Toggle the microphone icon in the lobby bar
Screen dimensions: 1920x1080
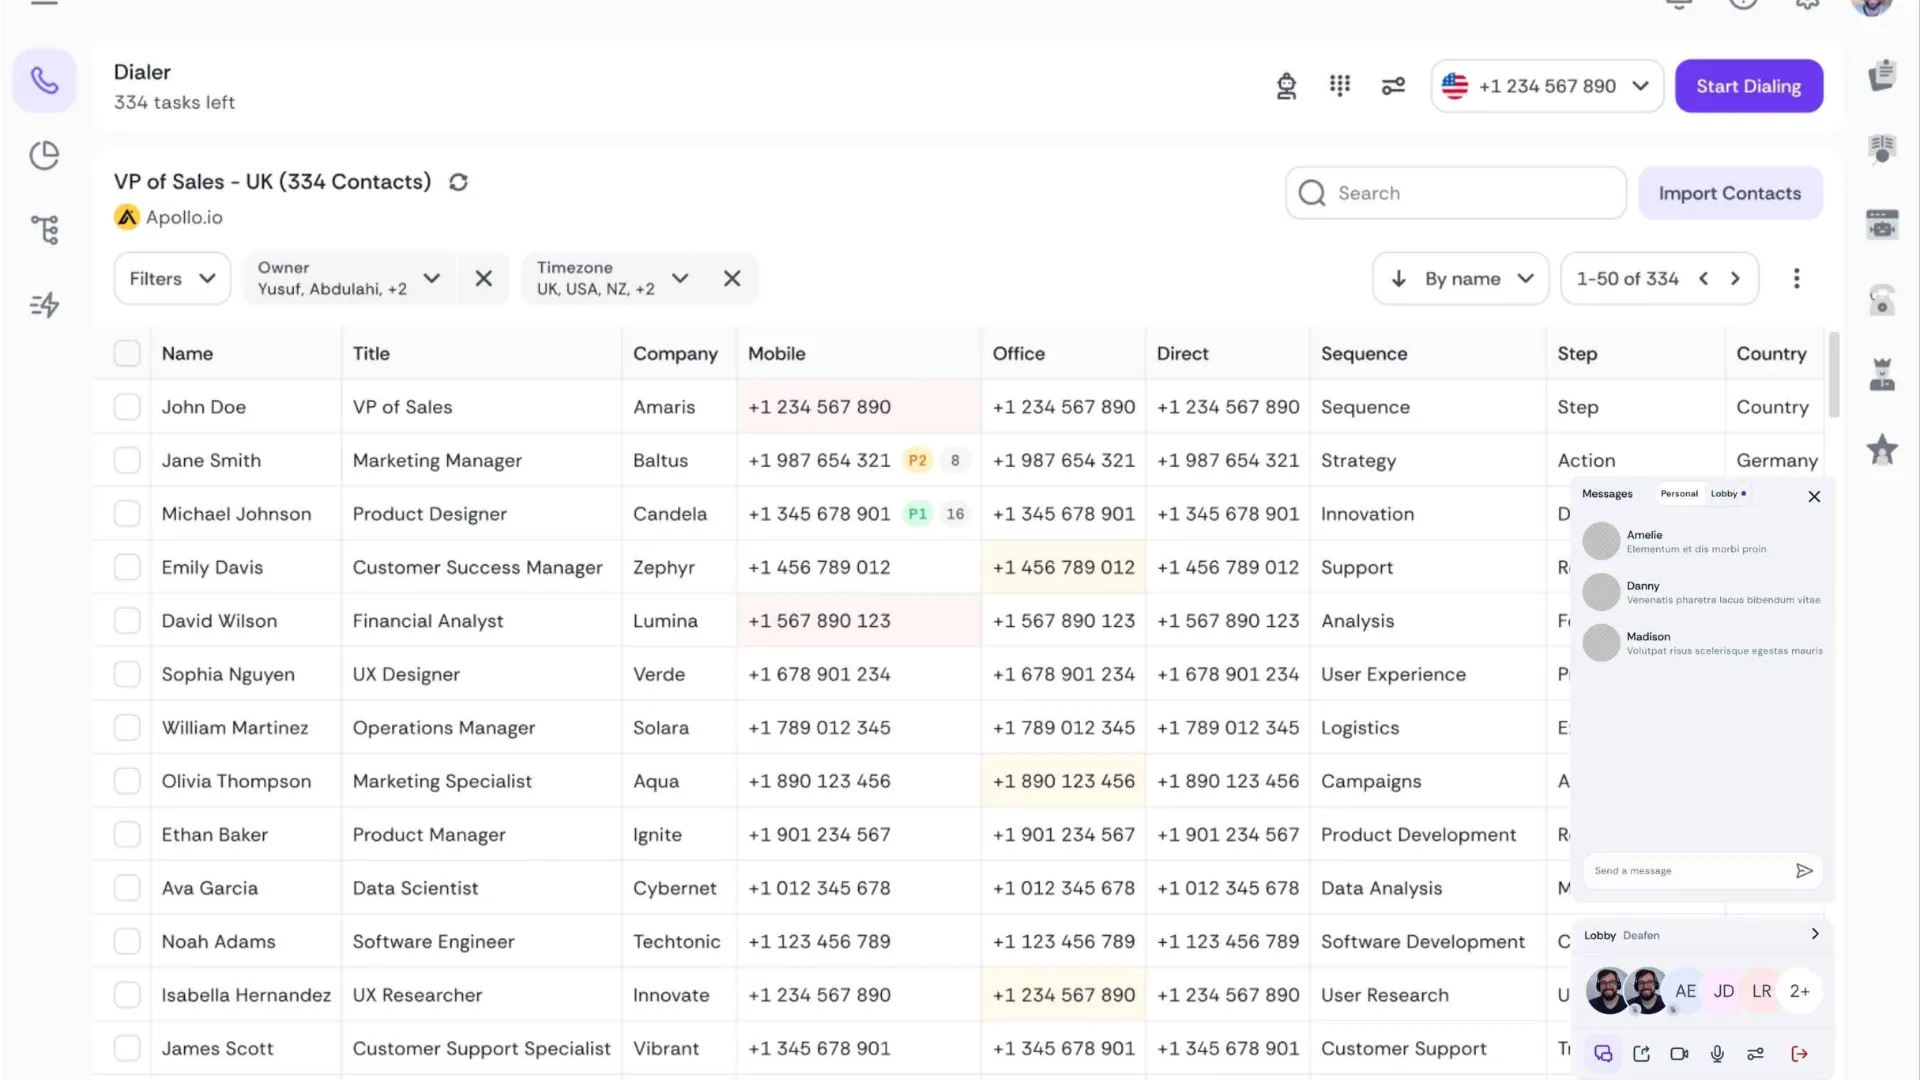pos(1717,1053)
